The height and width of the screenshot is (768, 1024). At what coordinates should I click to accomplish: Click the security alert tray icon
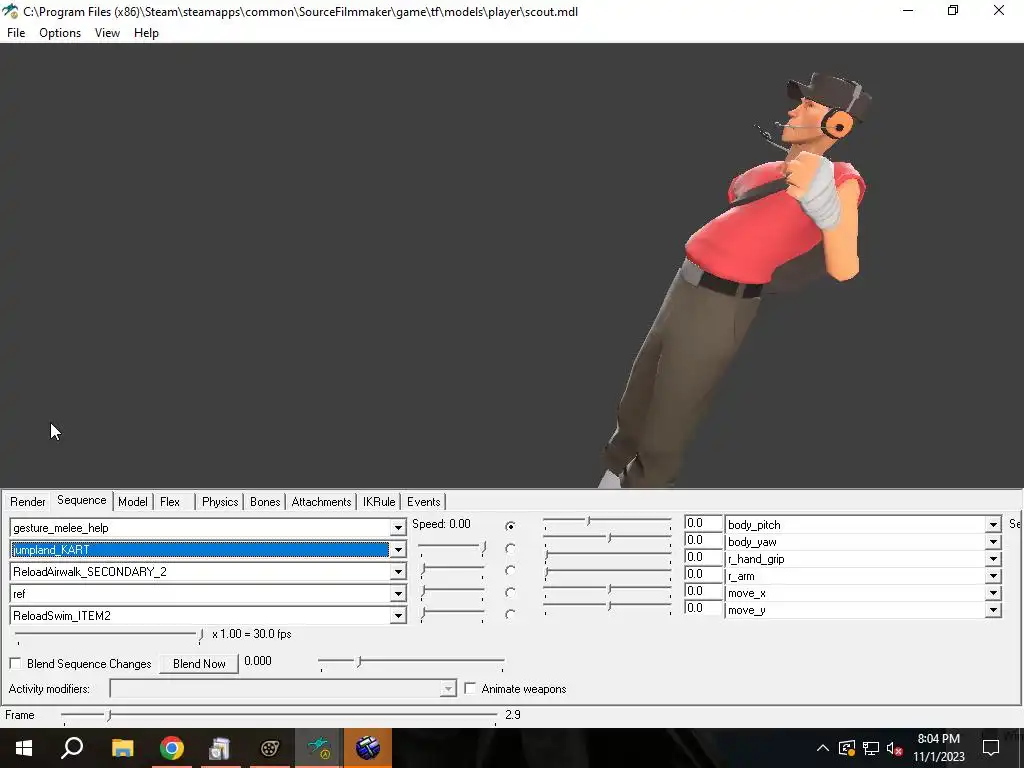click(847, 748)
